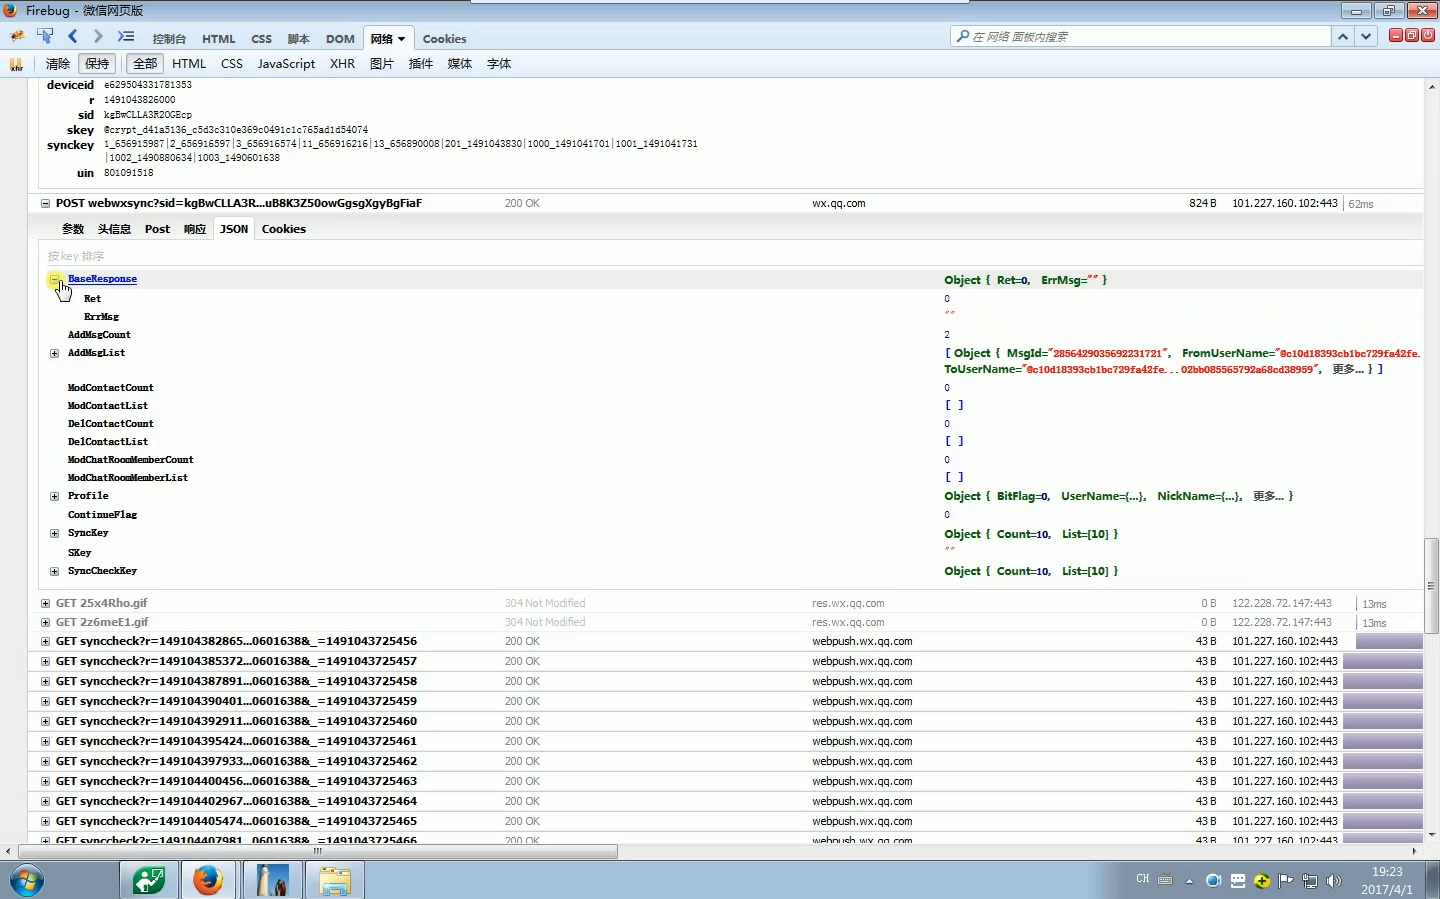This screenshot has height=899, width=1440.
Task: Switch to the DOM panel
Action: tap(340, 39)
